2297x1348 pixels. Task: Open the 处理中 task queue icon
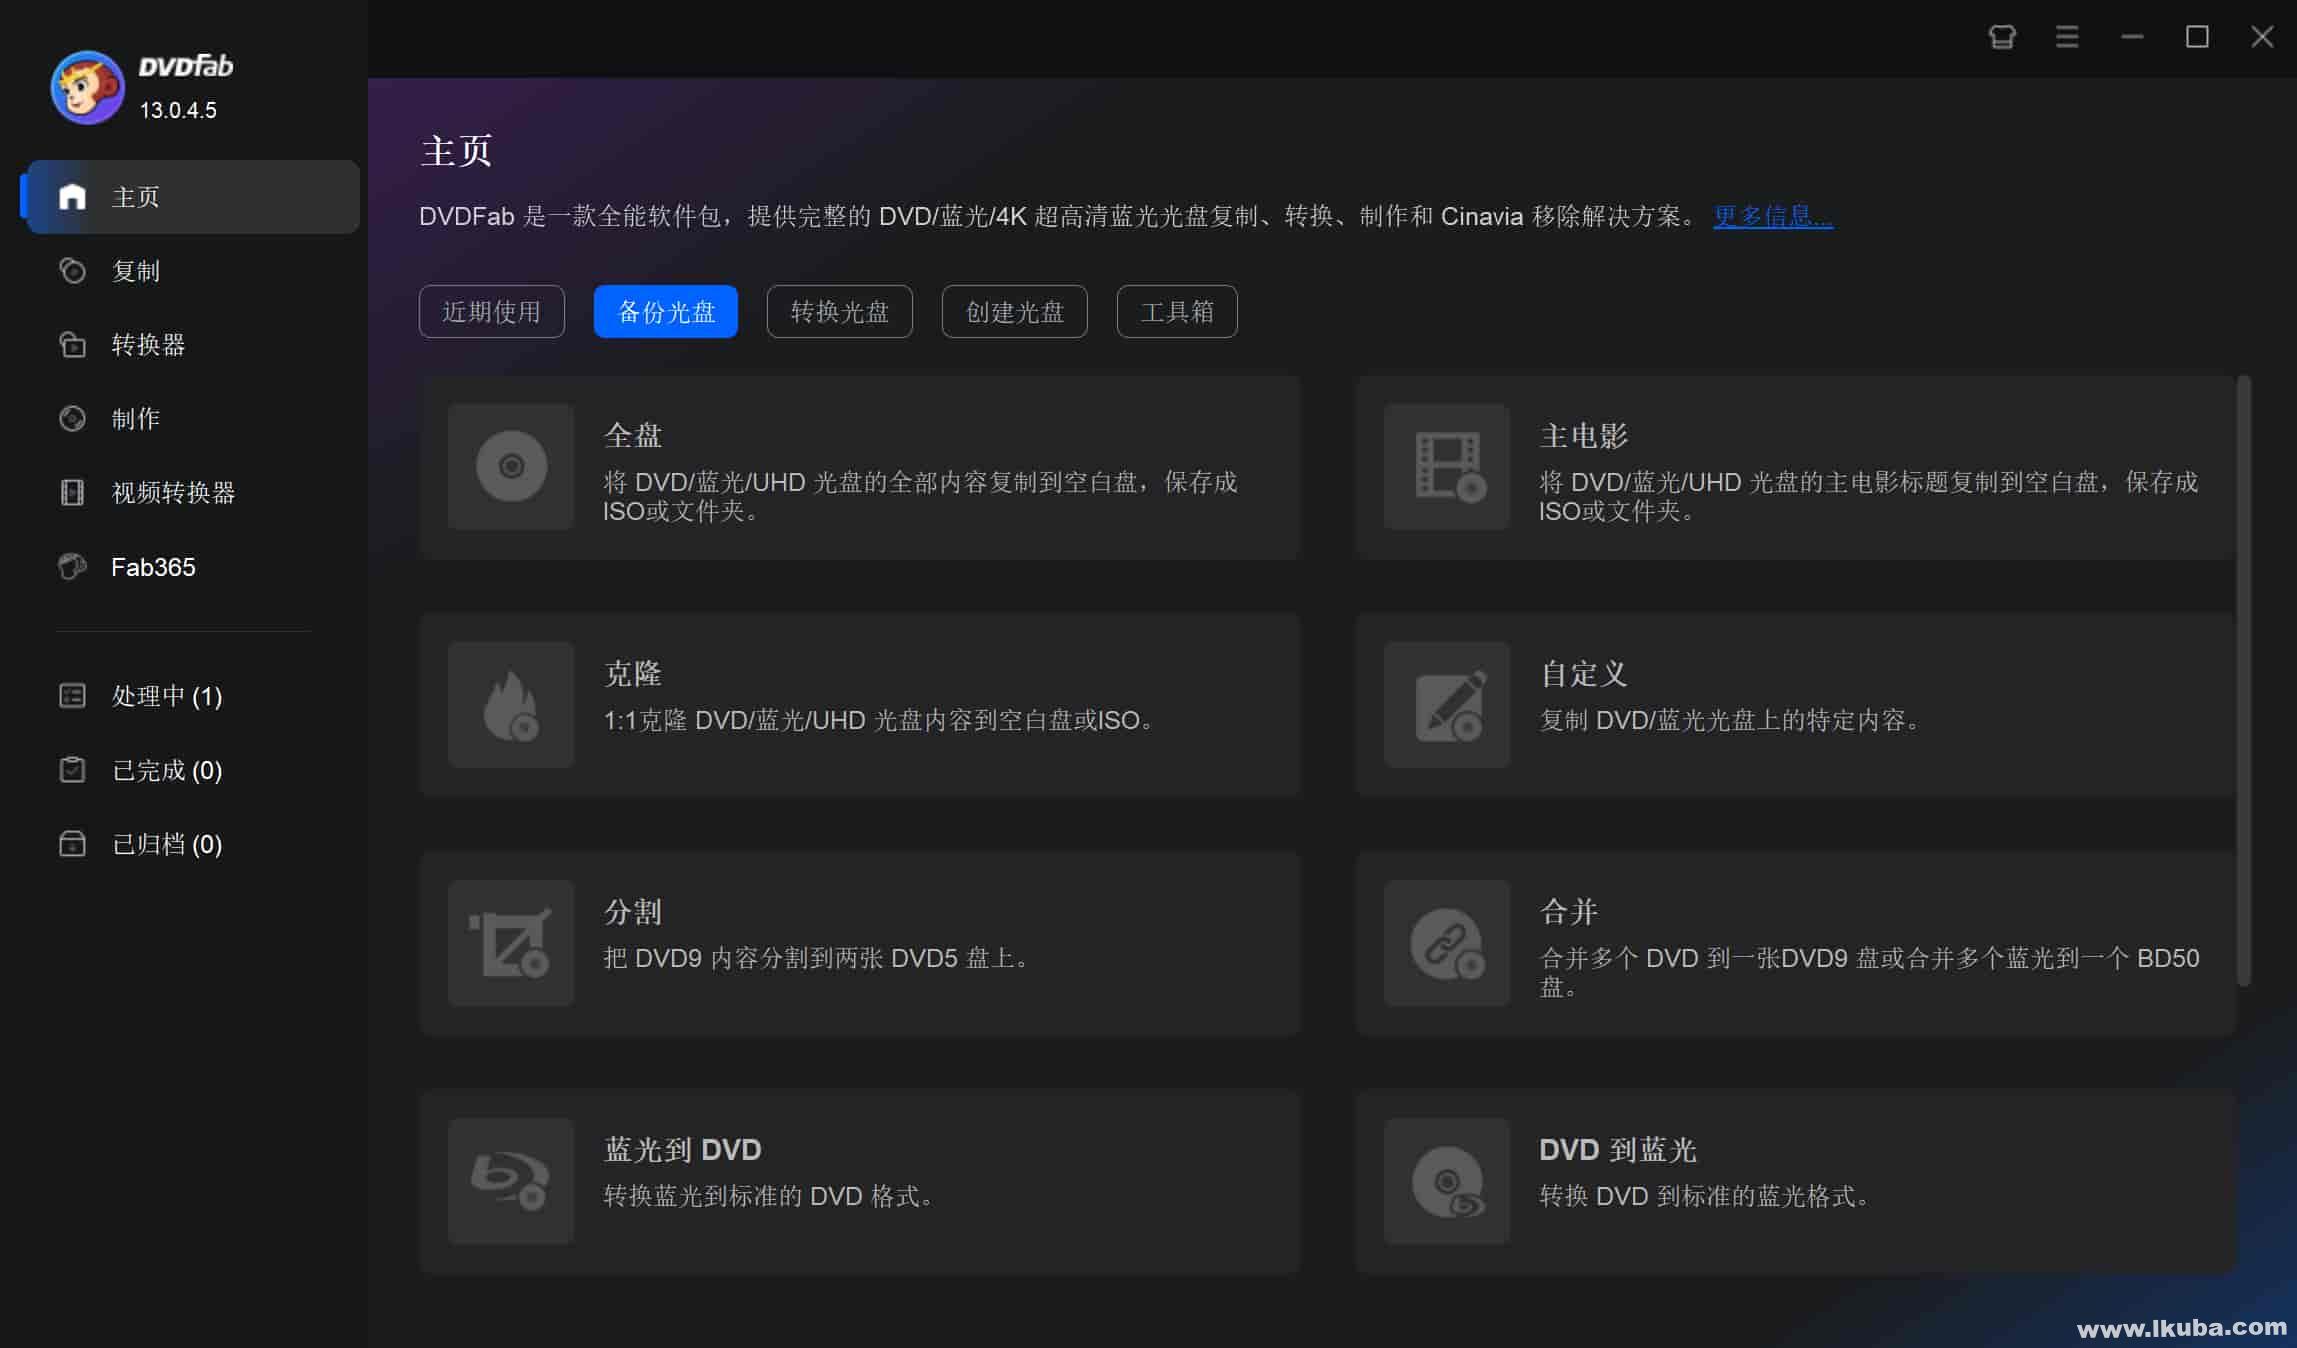coord(72,695)
